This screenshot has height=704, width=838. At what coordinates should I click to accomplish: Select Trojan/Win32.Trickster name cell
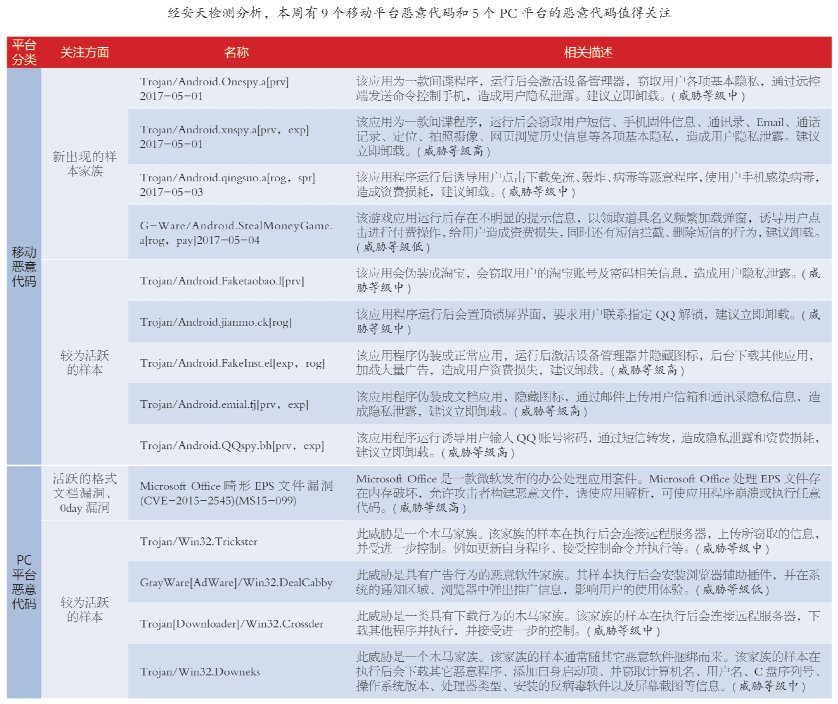tap(236, 541)
